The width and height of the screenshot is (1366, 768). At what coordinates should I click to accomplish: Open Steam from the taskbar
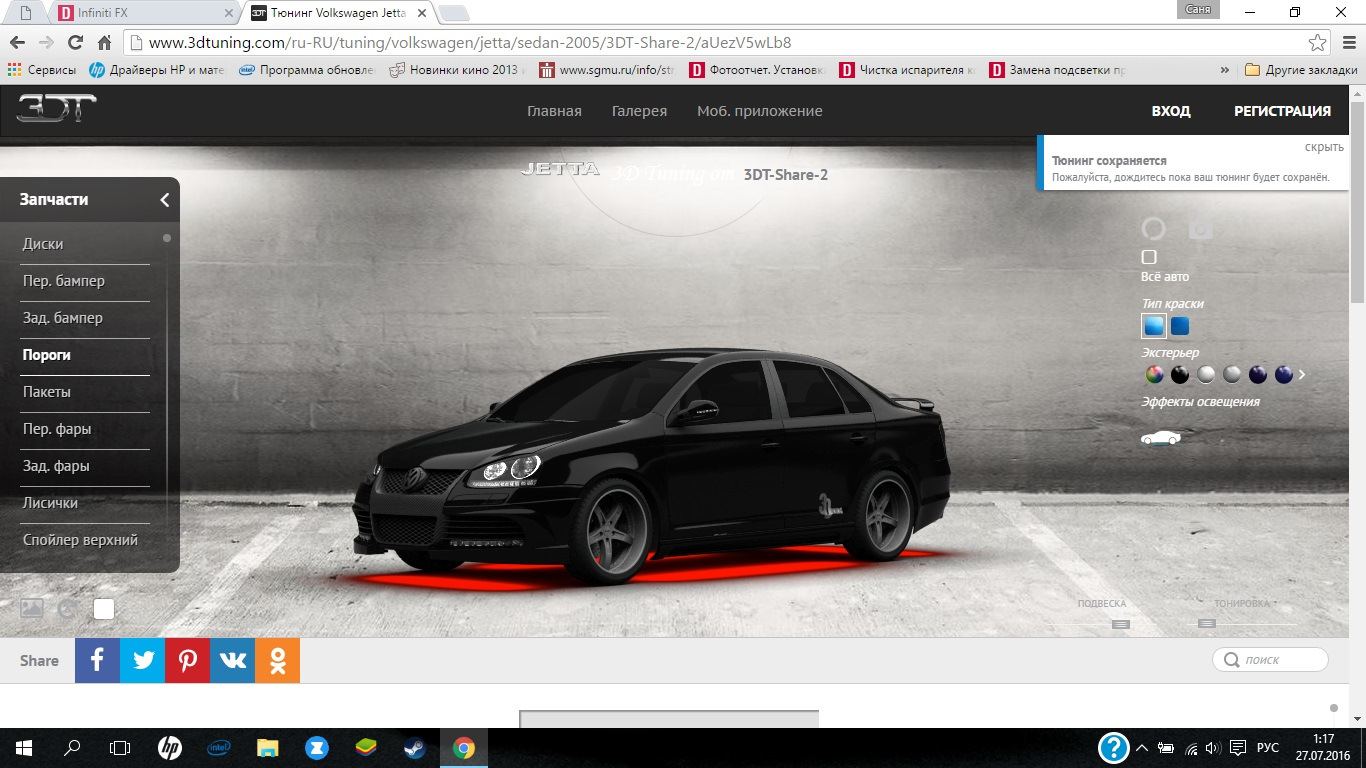413,748
